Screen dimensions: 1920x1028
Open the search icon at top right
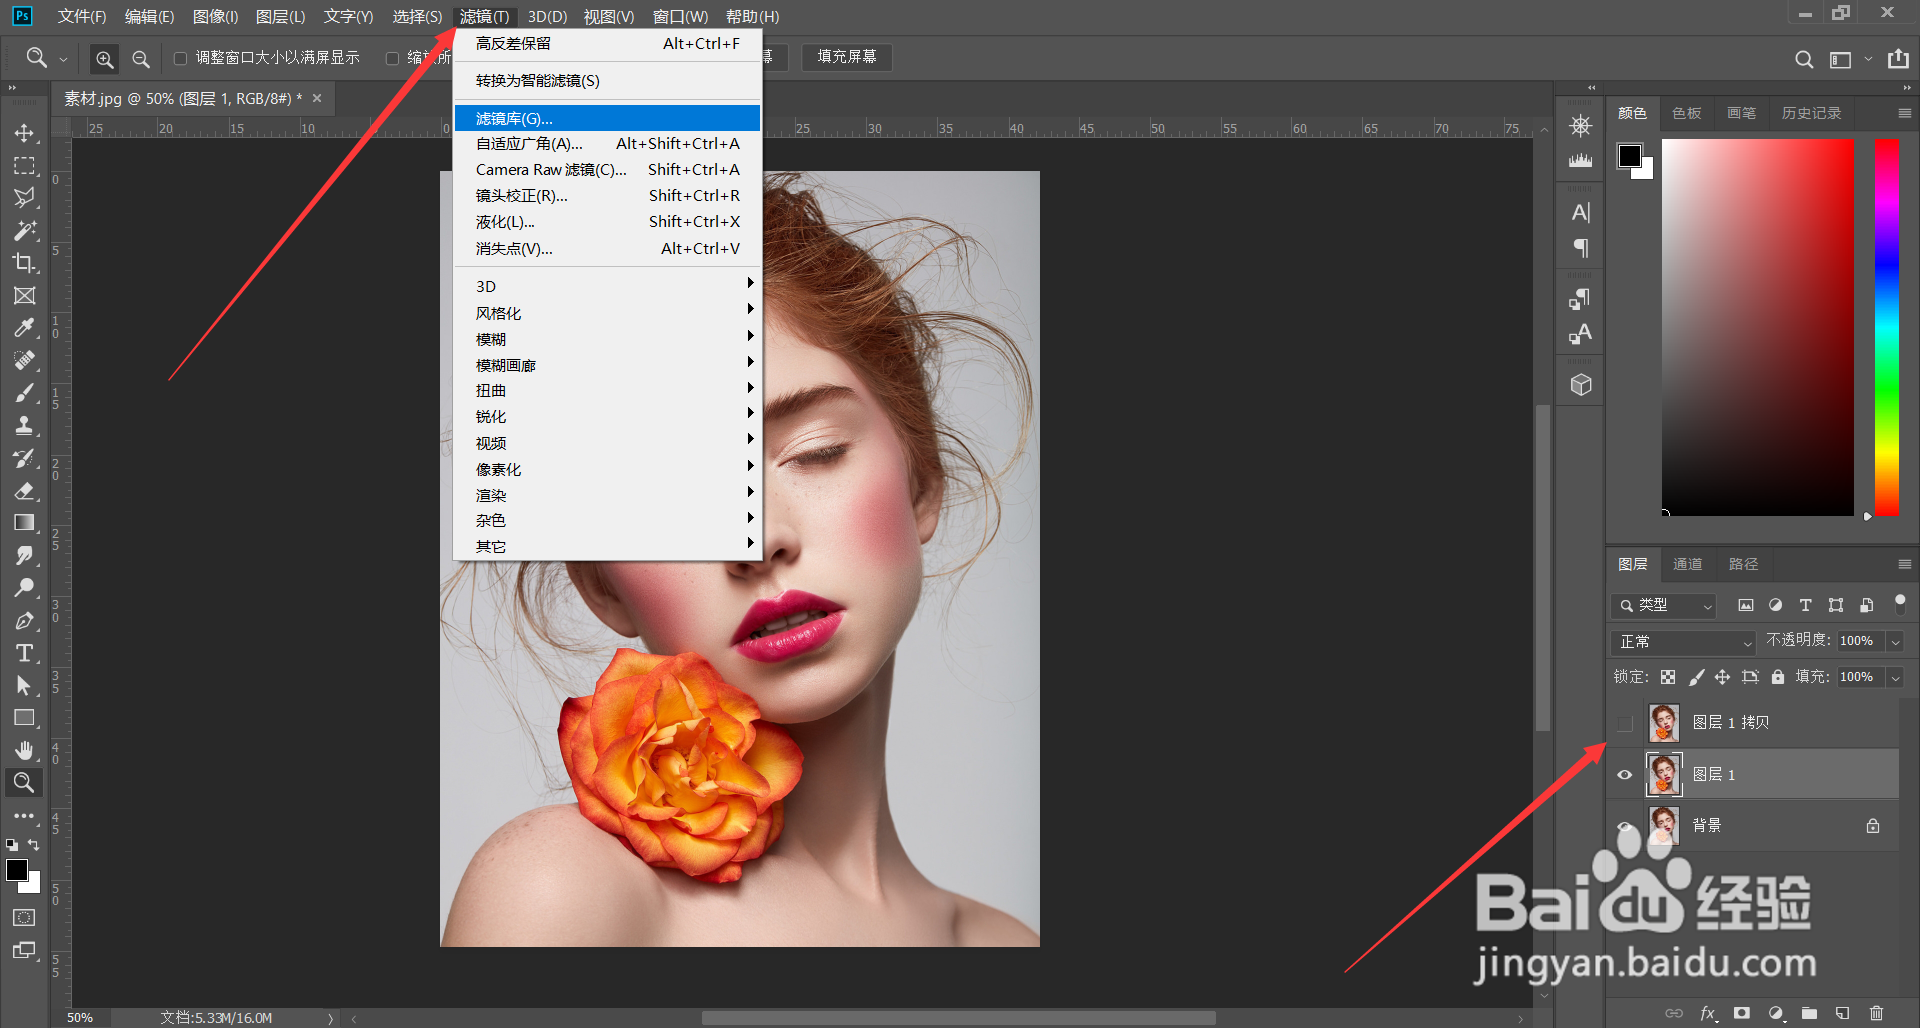point(1804,59)
